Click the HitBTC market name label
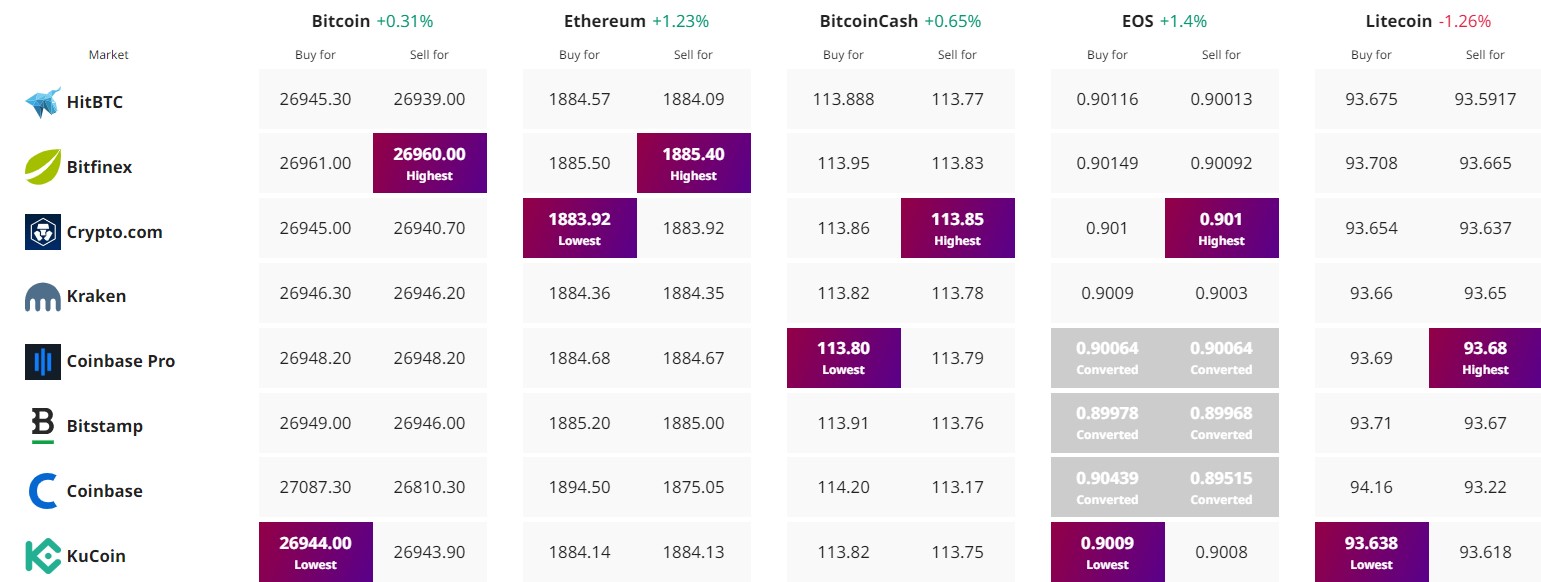This screenshot has height=582, width=1541. (95, 102)
